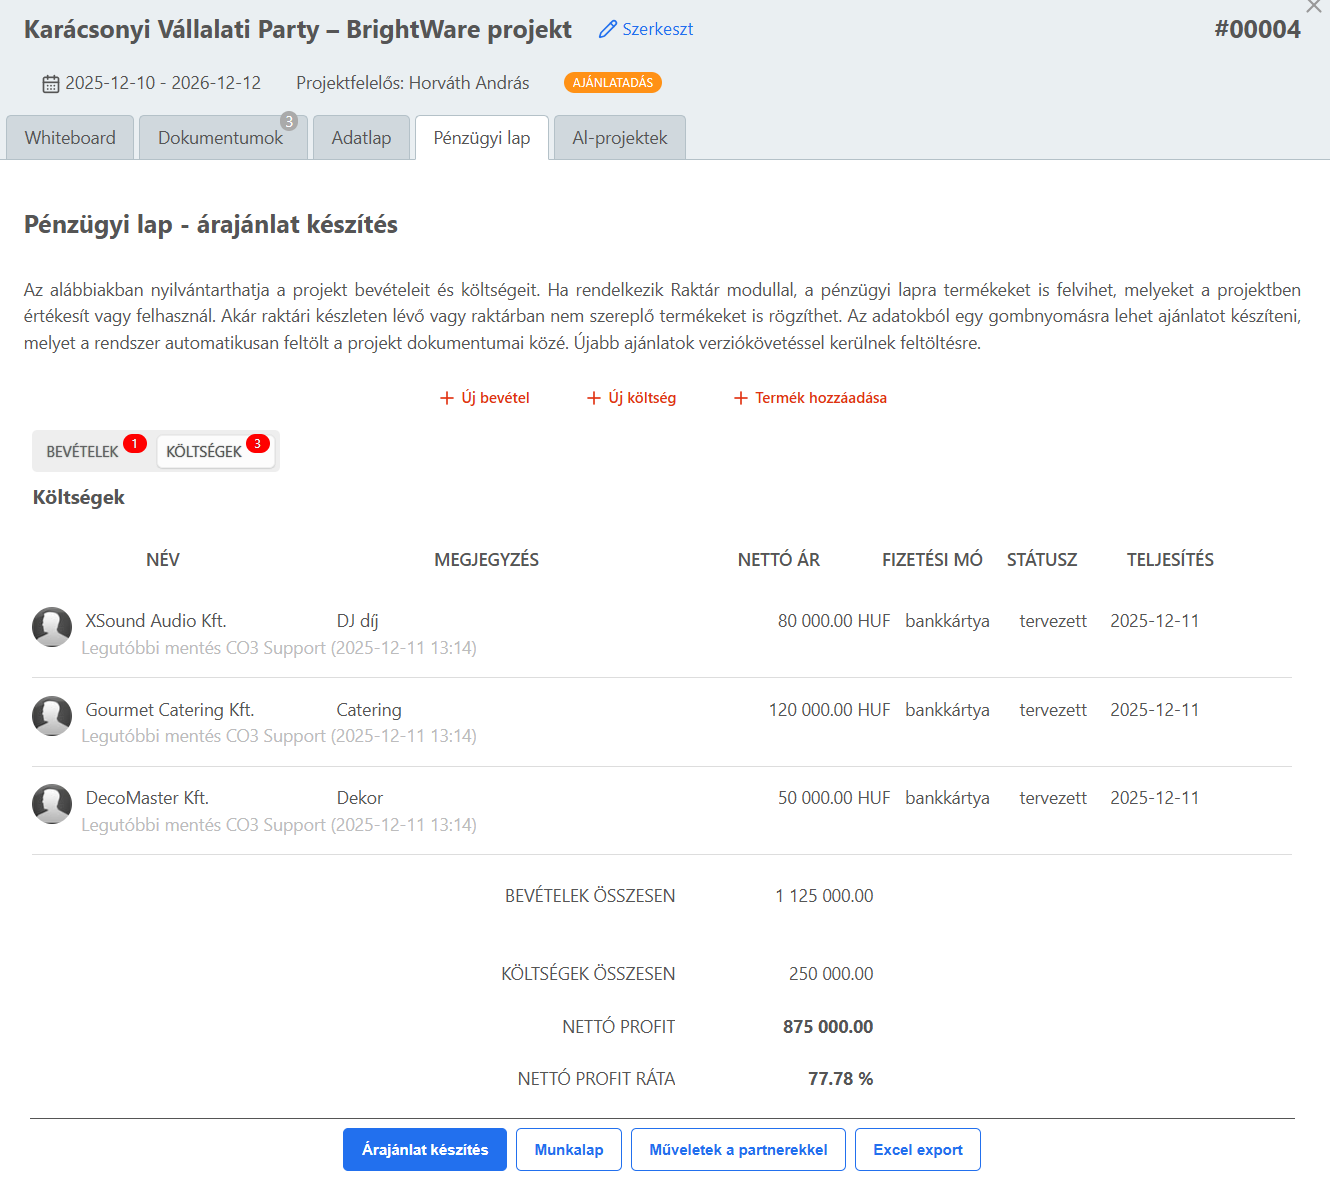Go to the Al-projektek tab
Viewport: 1330px width, 1183px height.
coord(619,138)
